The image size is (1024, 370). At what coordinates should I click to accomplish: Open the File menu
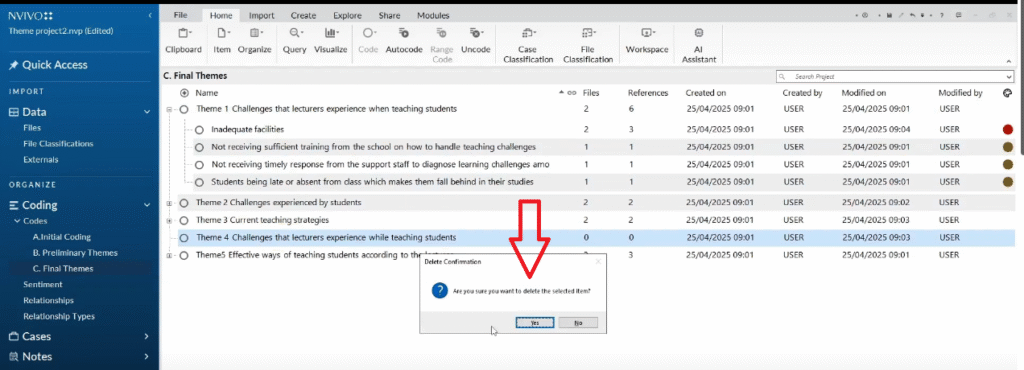pos(181,16)
